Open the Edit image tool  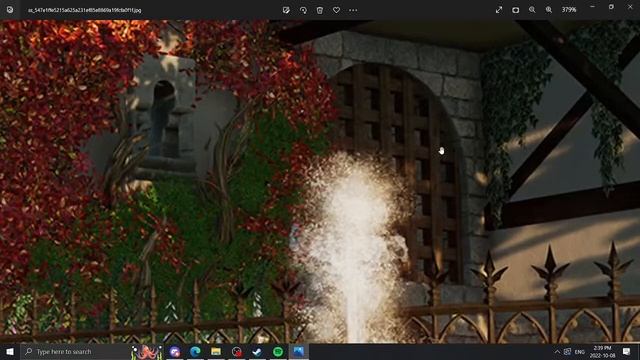(286, 10)
